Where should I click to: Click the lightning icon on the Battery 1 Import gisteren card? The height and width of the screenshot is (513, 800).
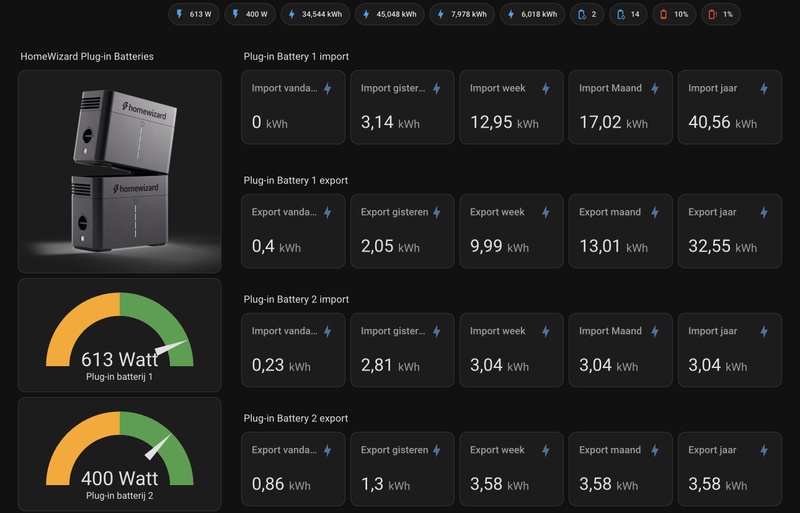click(437, 89)
